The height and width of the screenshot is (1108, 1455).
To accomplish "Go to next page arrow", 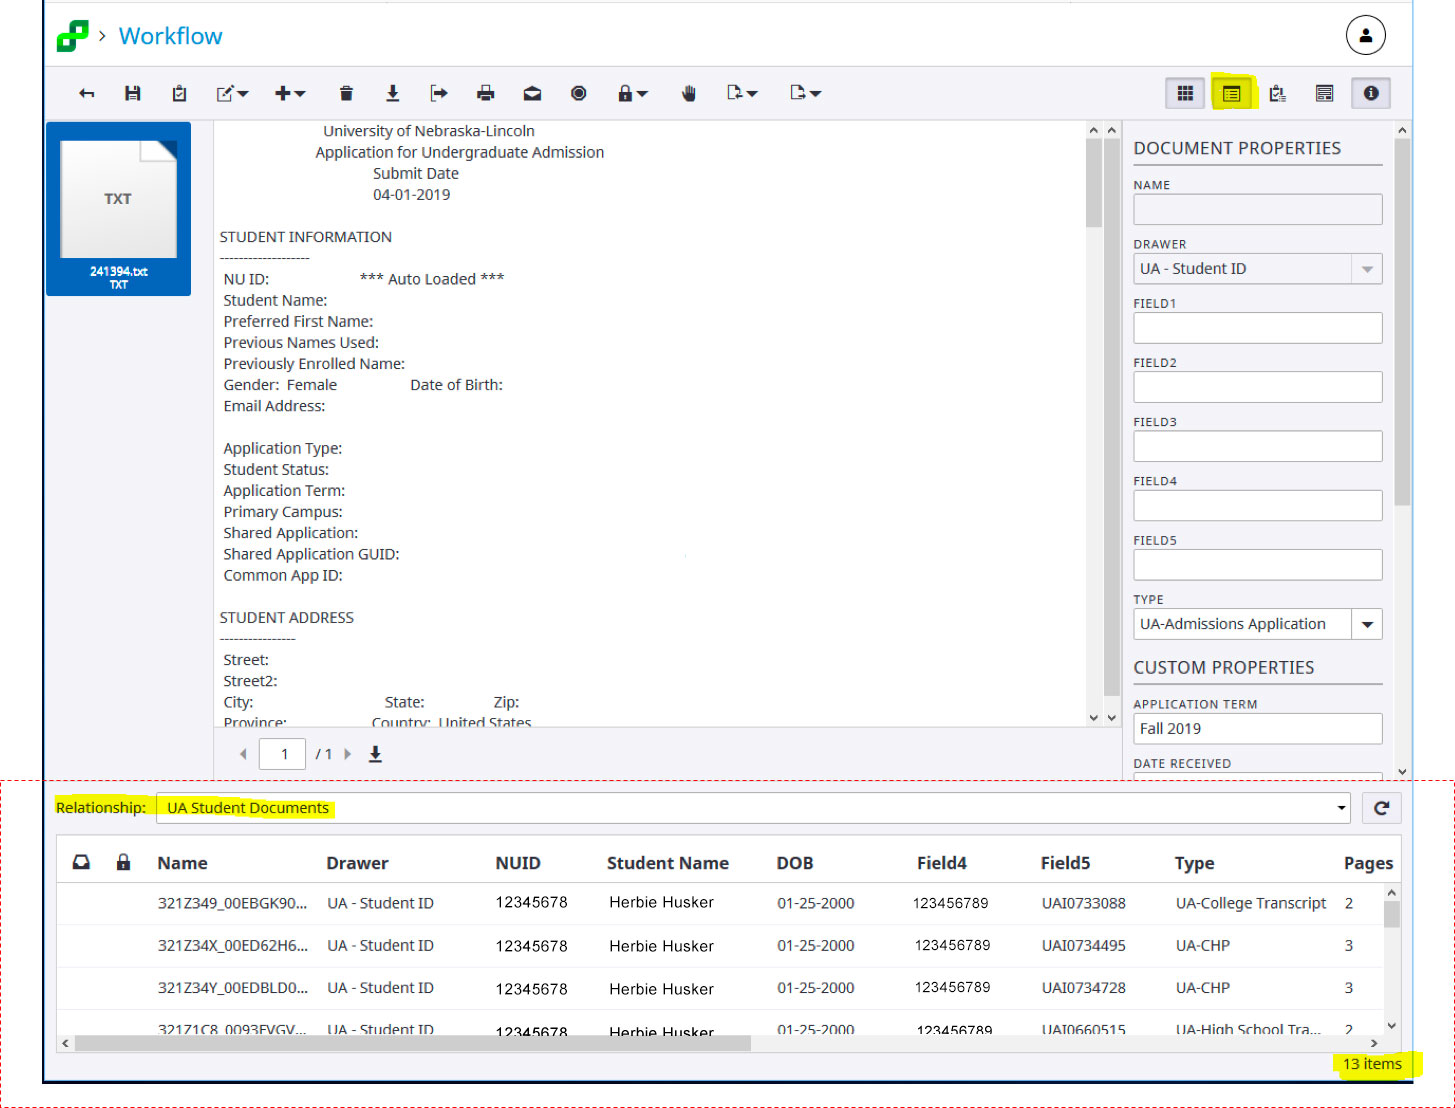I will [347, 754].
